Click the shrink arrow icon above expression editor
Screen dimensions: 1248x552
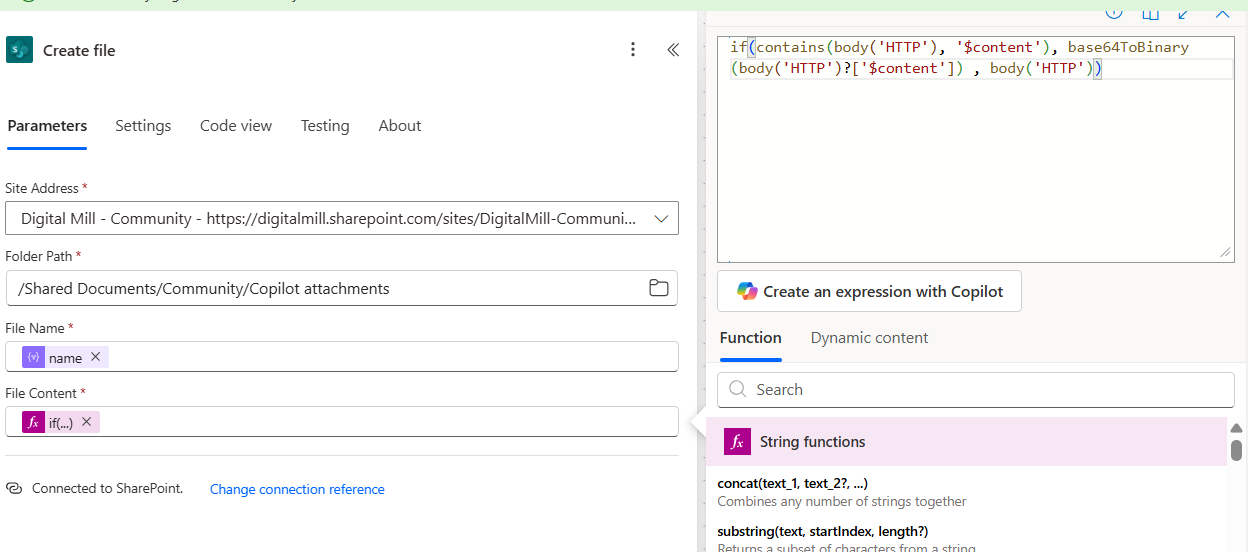1184,12
